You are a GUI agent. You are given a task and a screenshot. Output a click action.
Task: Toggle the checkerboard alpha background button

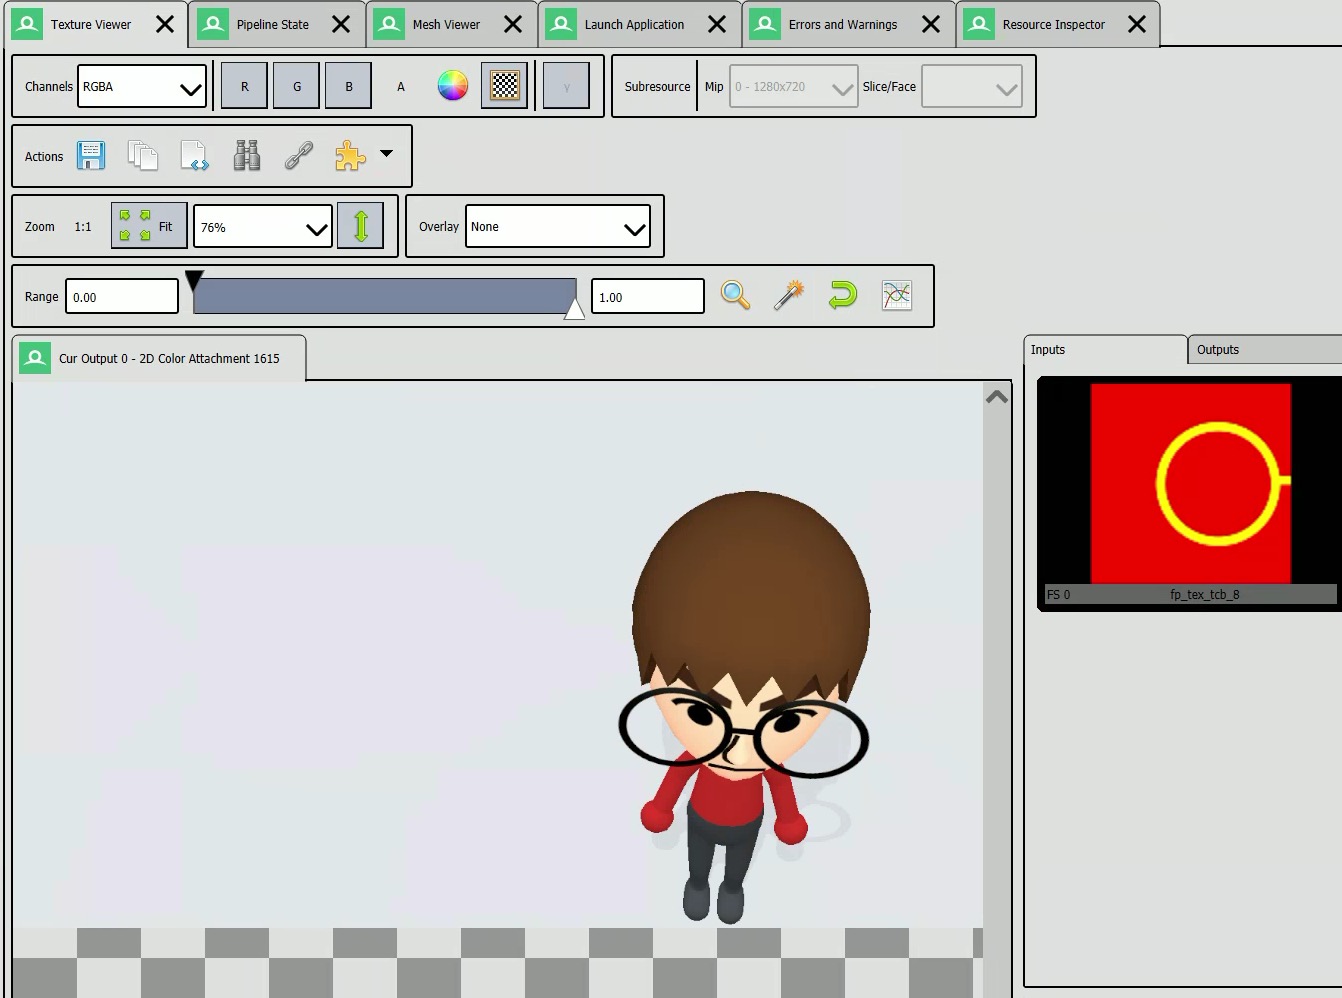(505, 86)
